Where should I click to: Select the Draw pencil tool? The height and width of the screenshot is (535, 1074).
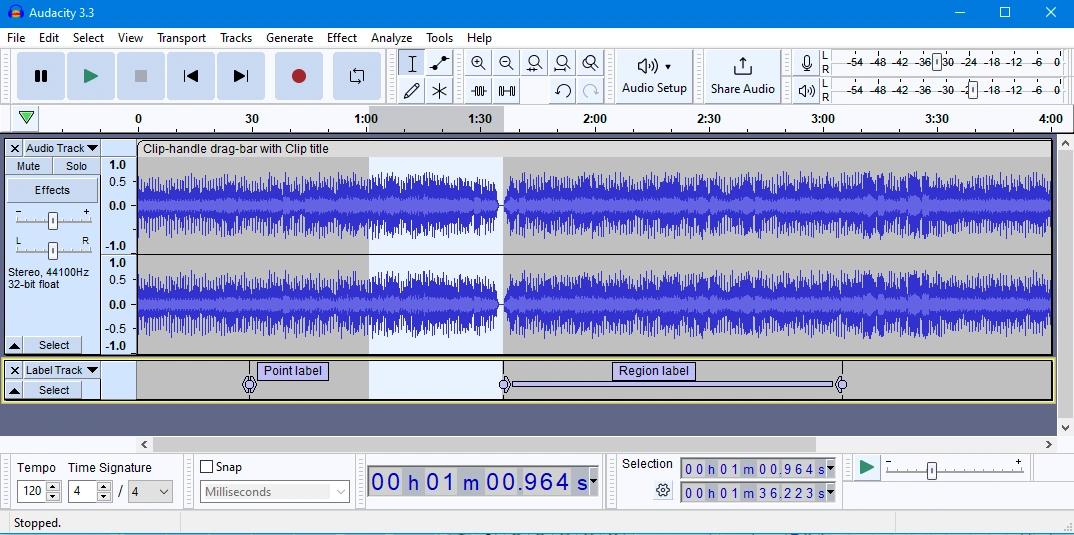tap(411, 91)
